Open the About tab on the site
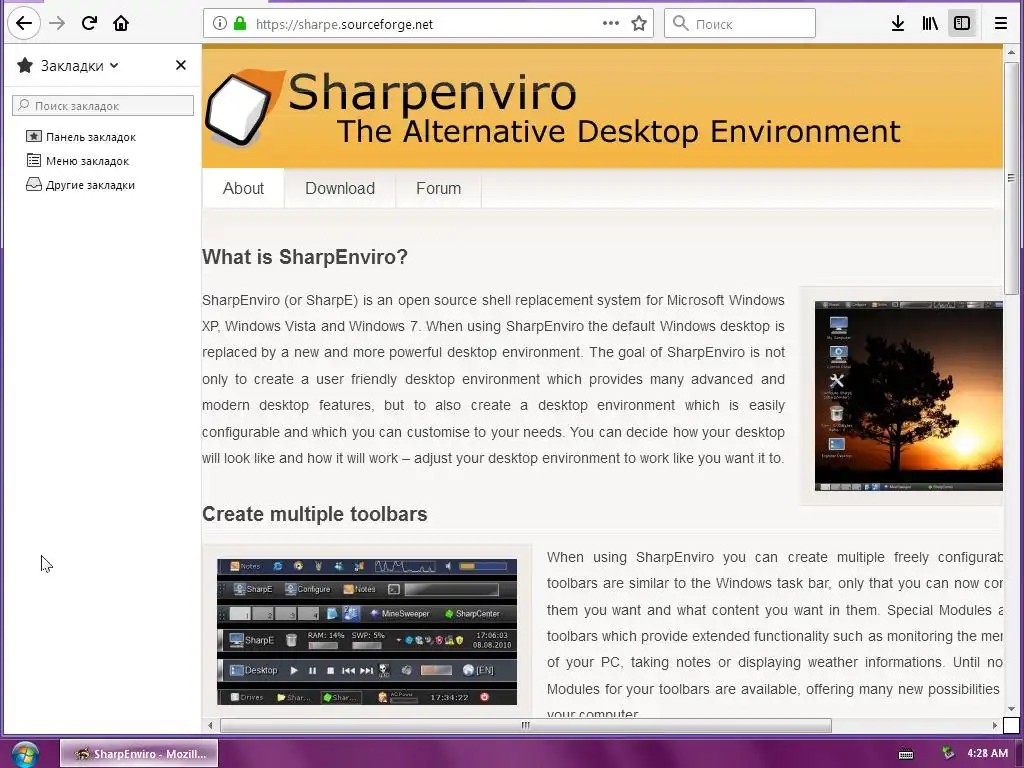This screenshot has height=768, width=1024. (243, 188)
